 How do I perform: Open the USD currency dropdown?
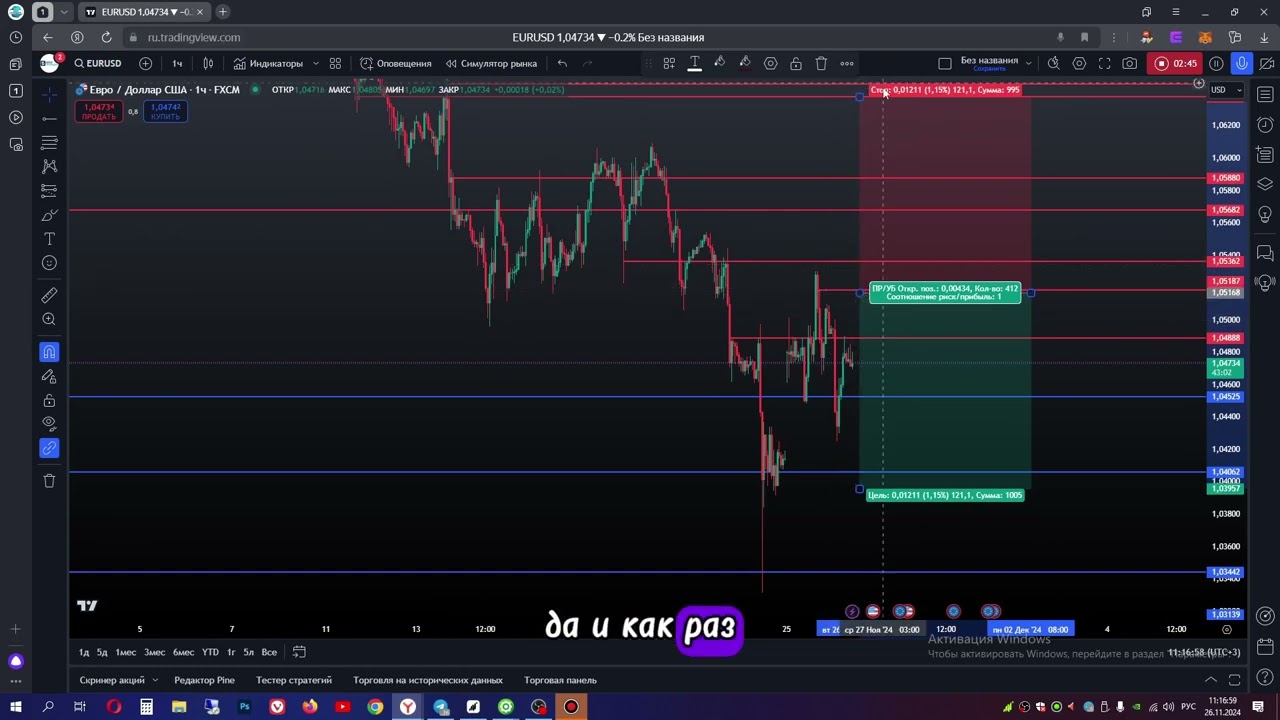tap(1226, 90)
